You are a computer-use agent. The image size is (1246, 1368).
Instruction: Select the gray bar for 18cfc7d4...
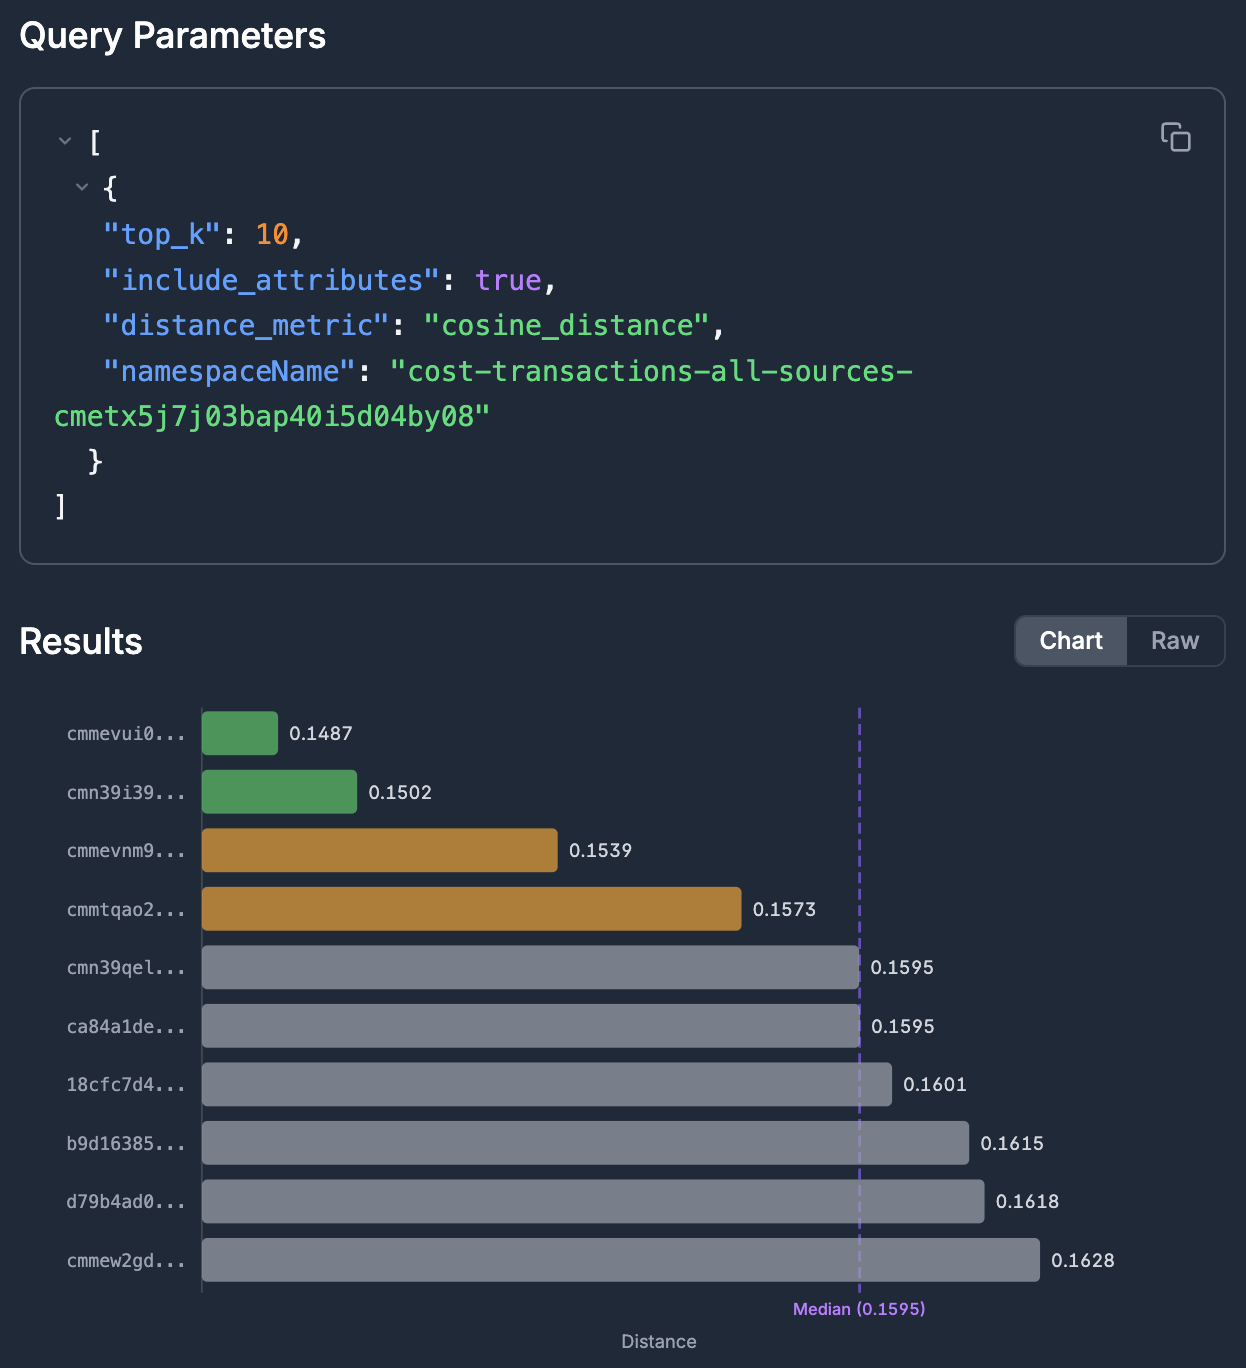[x=547, y=1084]
